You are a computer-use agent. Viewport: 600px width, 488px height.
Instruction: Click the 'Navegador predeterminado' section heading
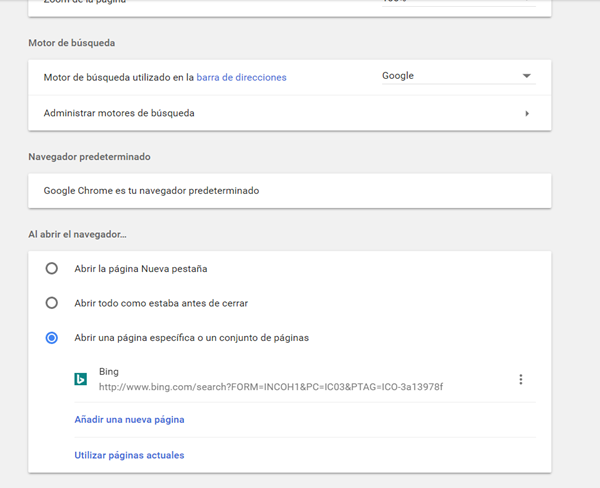click(x=89, y=157)
